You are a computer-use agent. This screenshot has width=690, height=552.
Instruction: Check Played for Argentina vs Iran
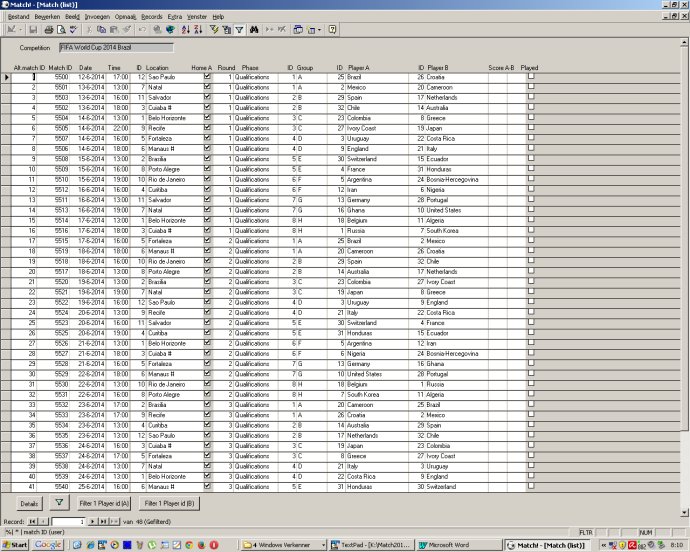[531, 342]
